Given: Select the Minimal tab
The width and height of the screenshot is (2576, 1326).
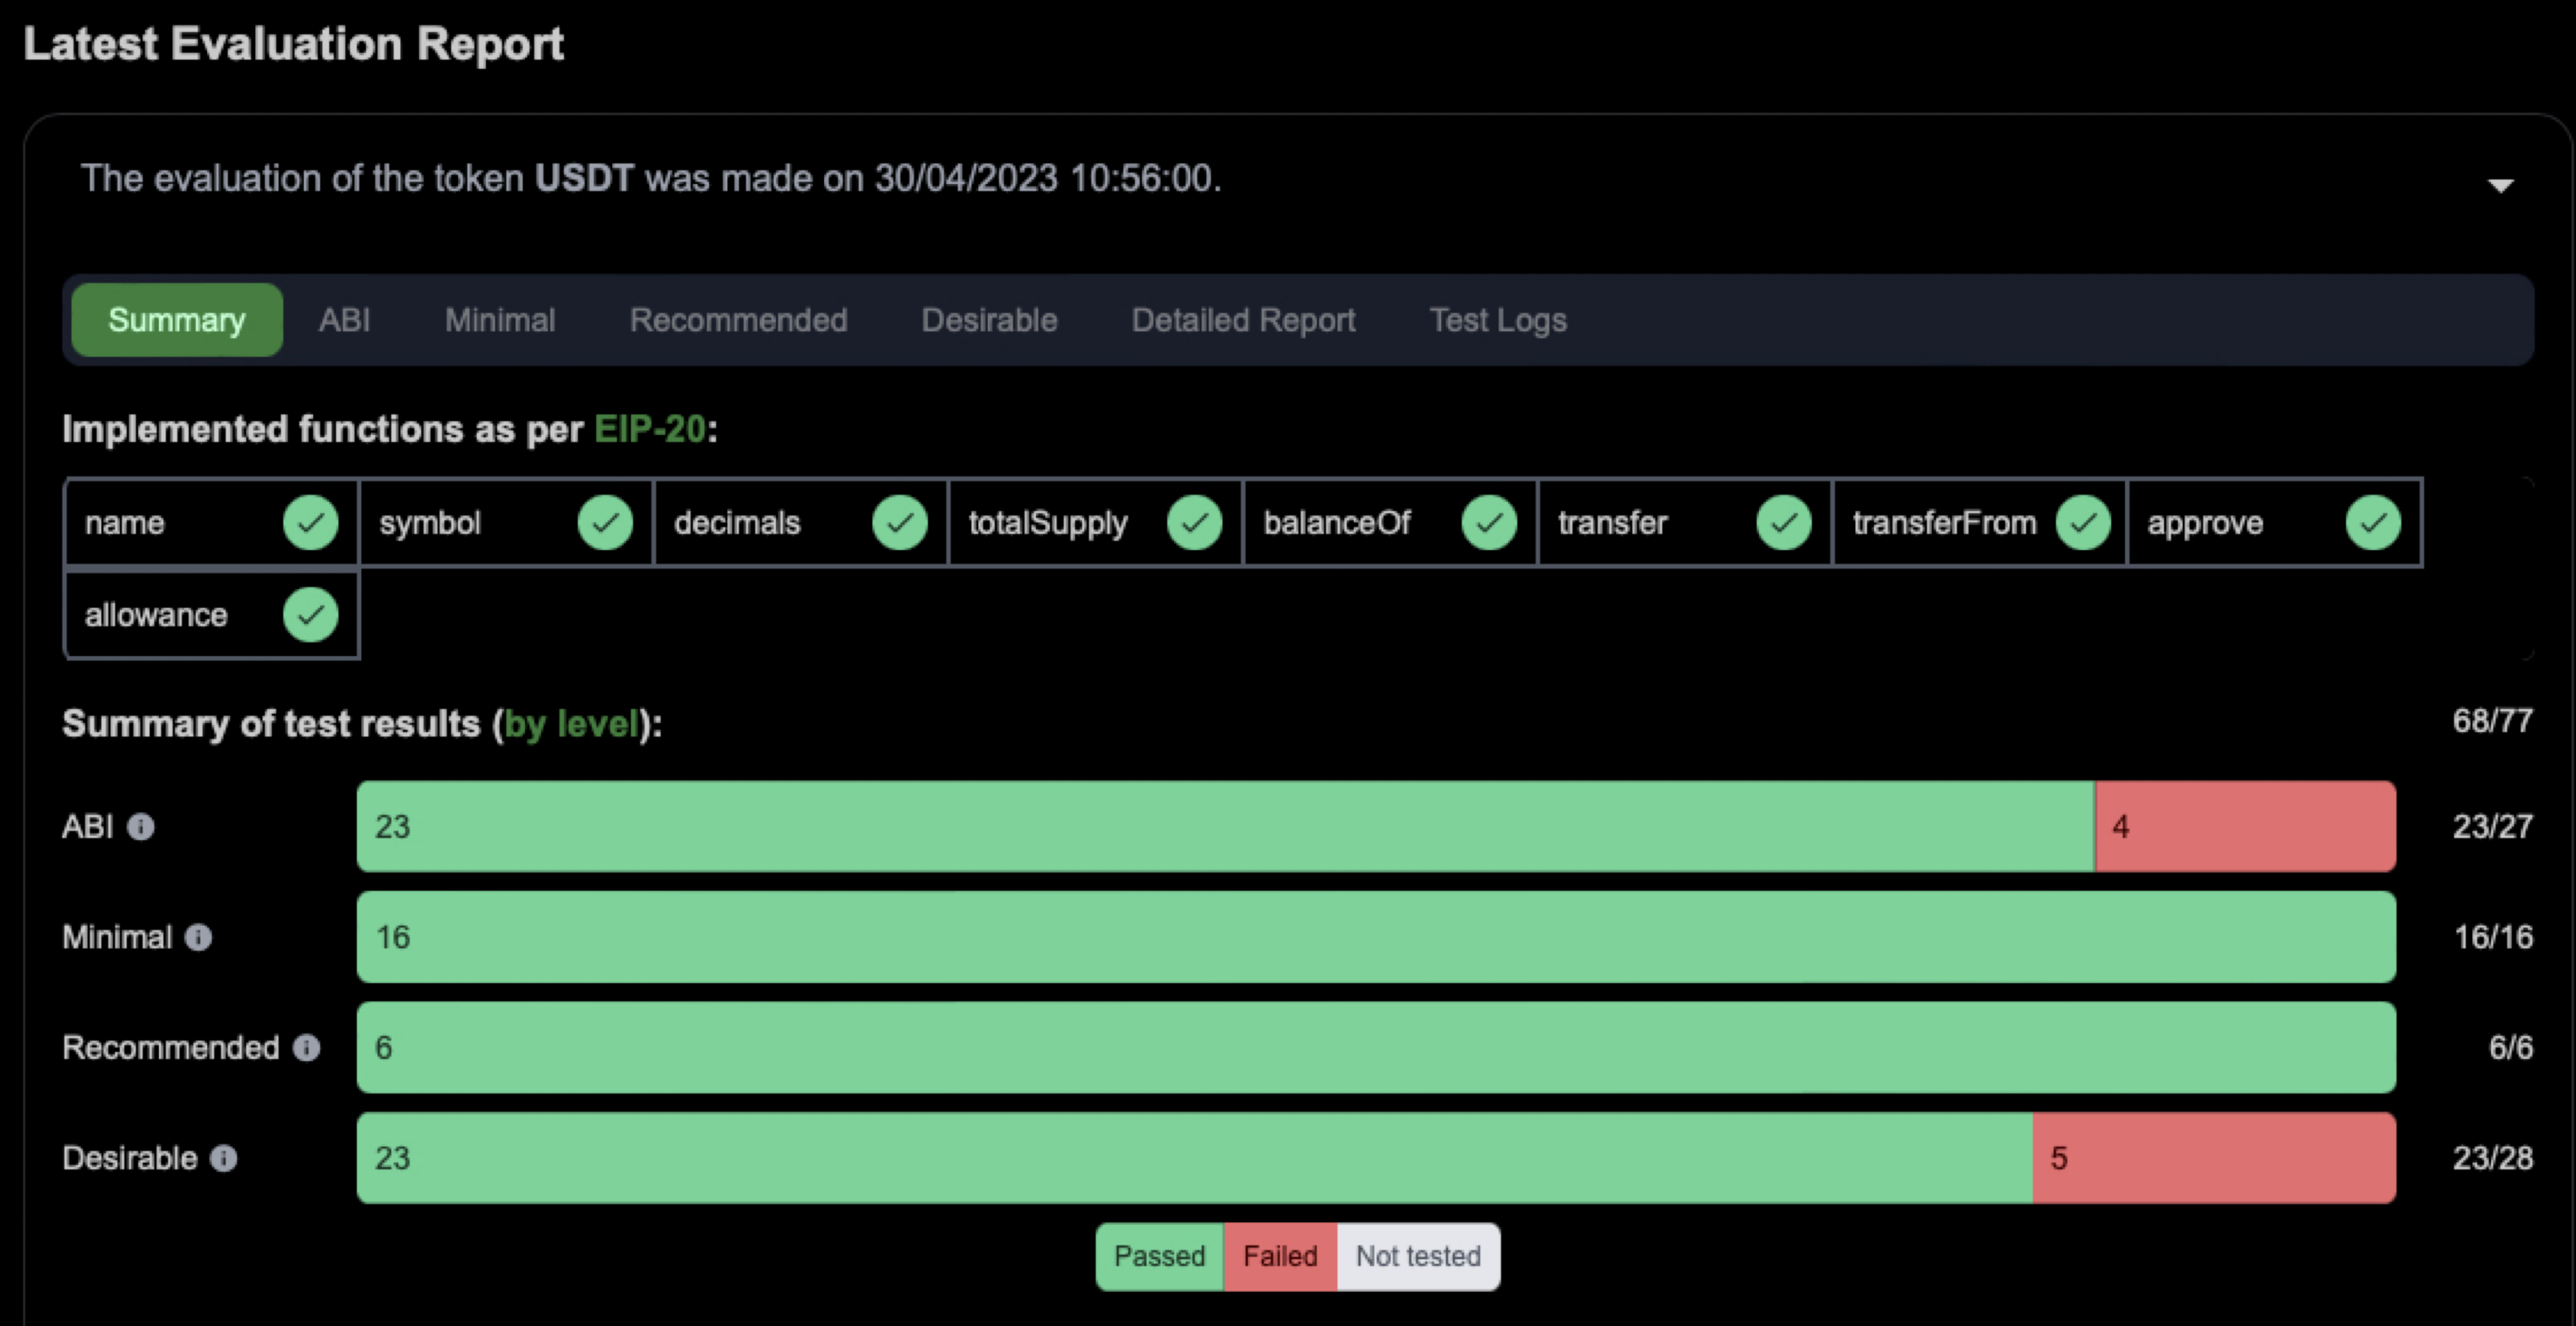Looking at the screenshot, I should pos(500,320).
